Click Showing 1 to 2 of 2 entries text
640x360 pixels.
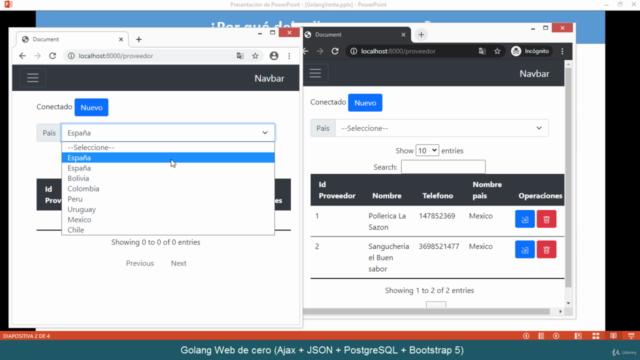429,291
